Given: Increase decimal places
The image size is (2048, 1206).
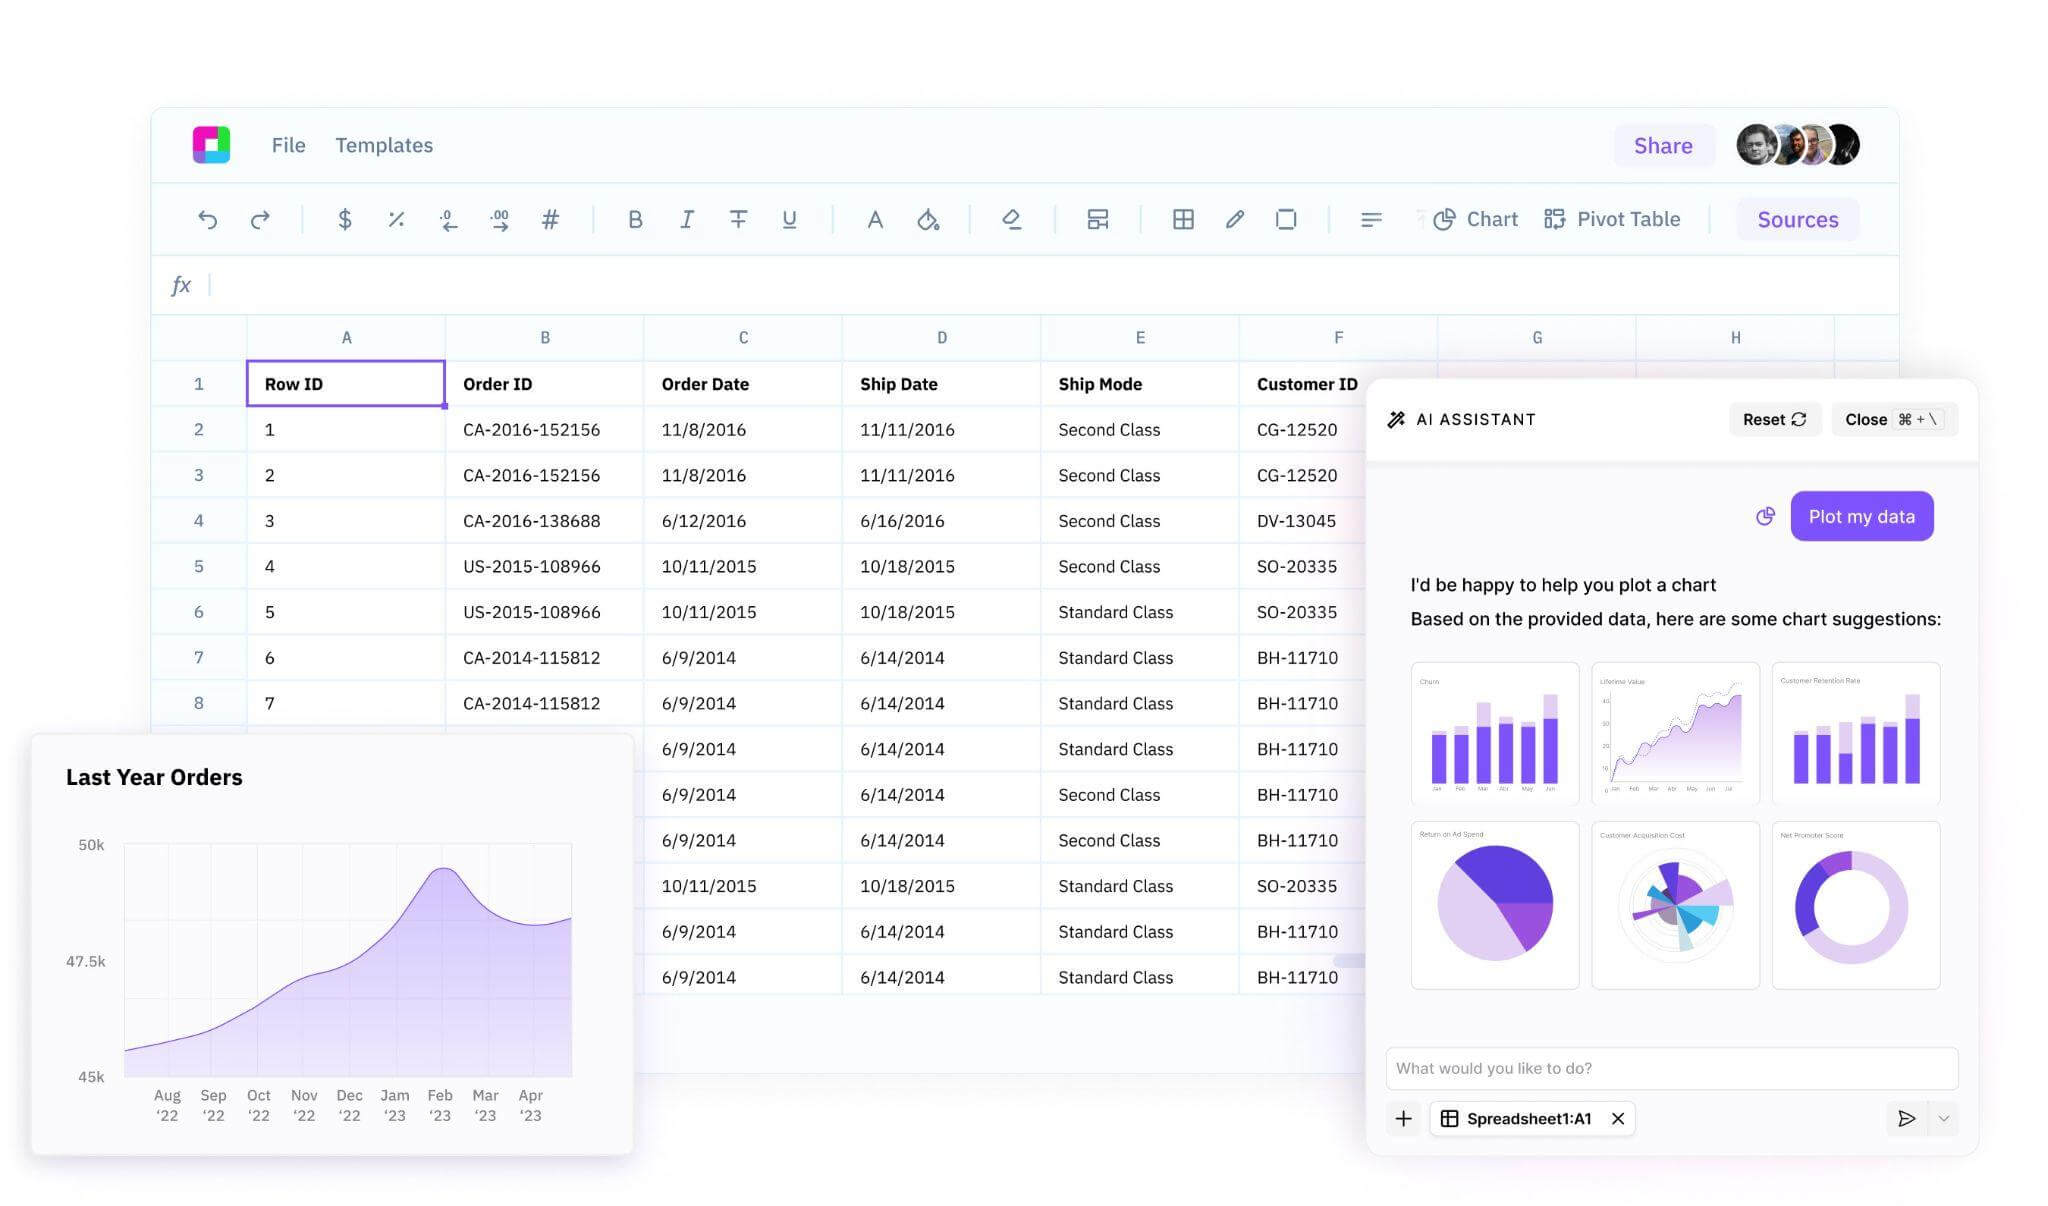Looking at the screenshot, I should [500, 219].
